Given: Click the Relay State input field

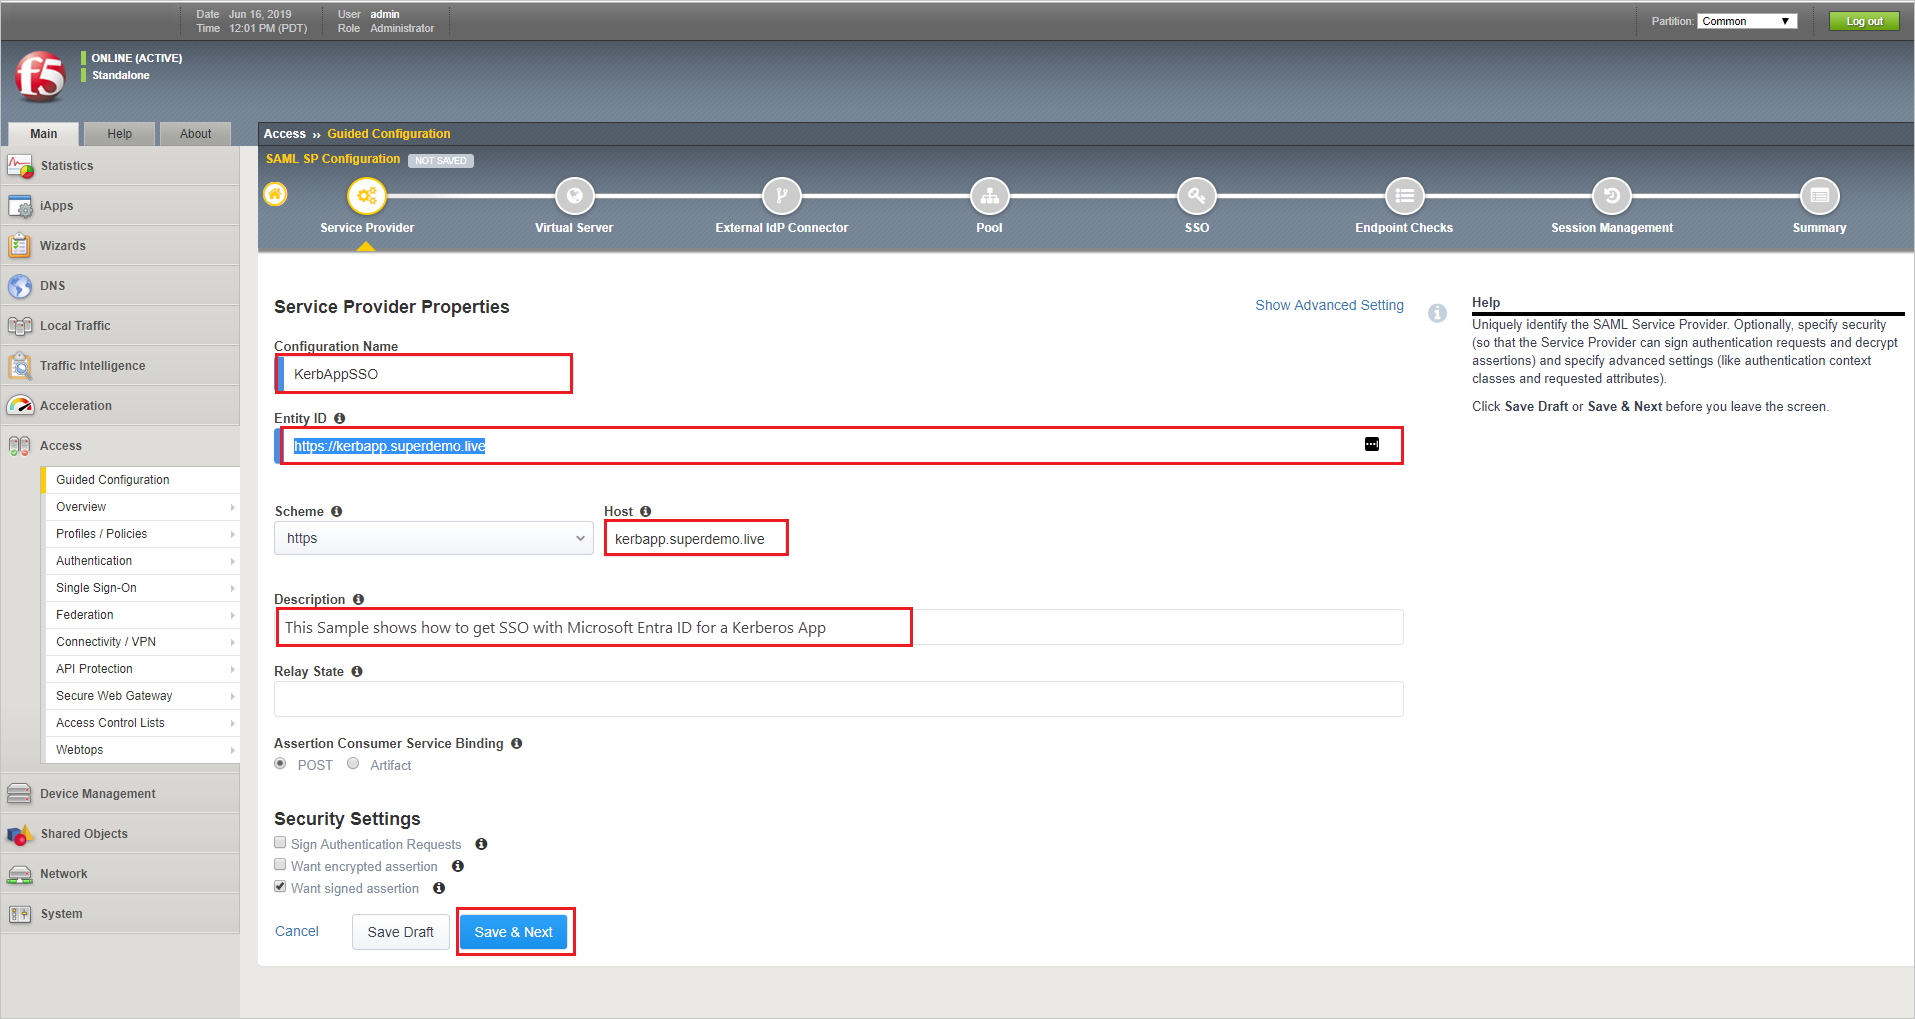Looking at the screenshot, I should tap(838, 699).
